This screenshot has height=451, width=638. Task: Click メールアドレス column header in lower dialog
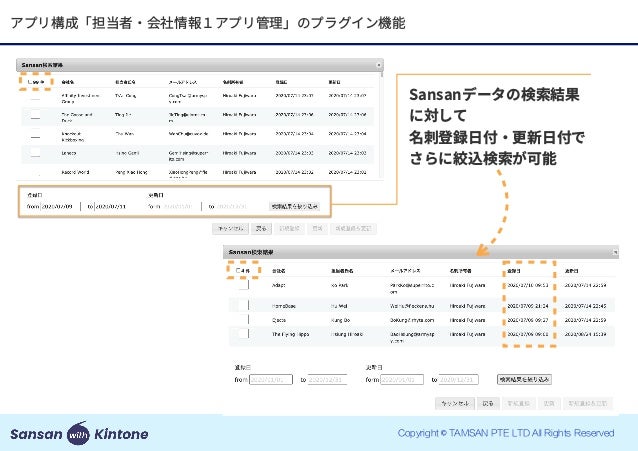point(405,270)
